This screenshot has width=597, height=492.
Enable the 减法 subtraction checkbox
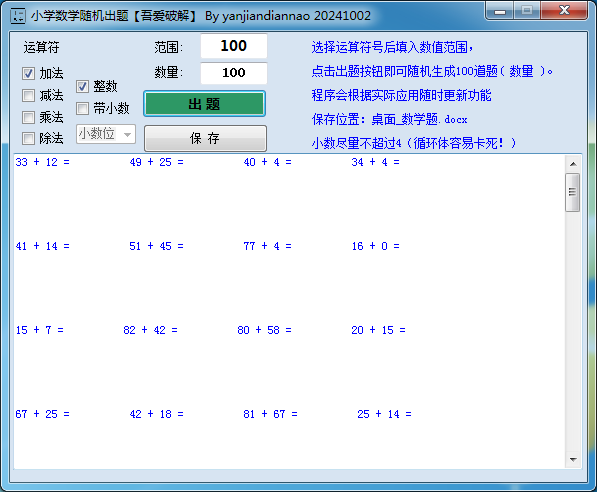coord(28,95)
